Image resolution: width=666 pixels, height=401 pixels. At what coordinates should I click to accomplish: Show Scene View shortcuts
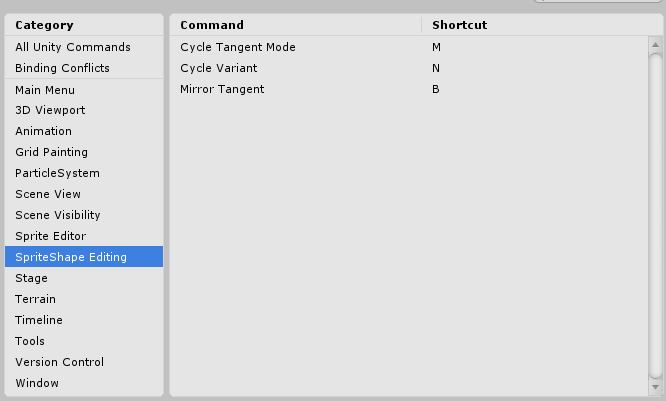[x=48, y=194]
